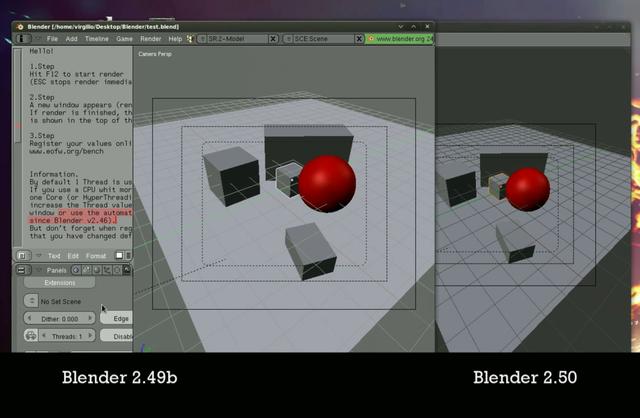Switch to the Object context icon
Viewport: 640px width, 418px height.
[x=107, y=270]
